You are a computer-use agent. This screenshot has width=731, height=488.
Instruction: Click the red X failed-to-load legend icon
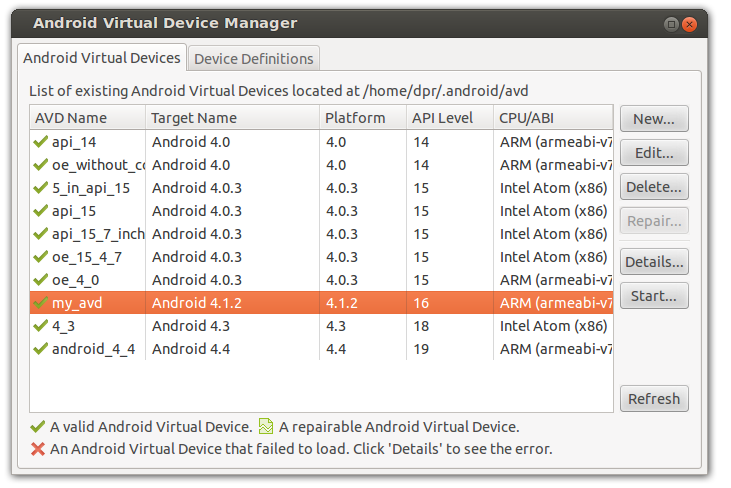tap(38, 449)
